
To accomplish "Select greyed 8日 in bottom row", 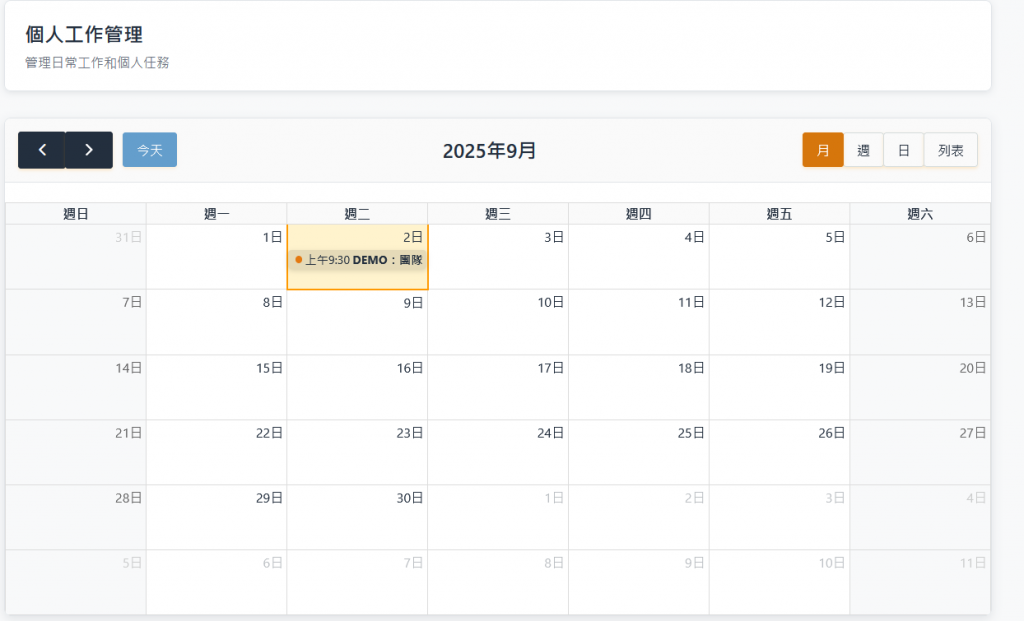I will tap(554, 563).
